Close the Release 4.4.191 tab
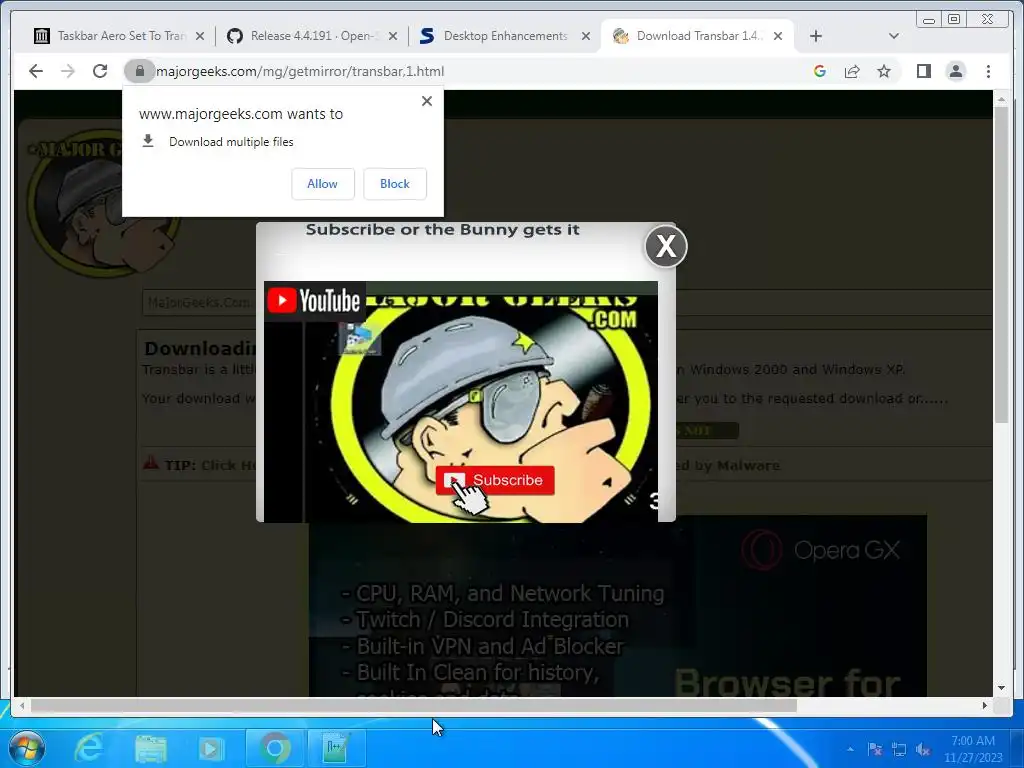Viewport: 1024px width, 768px height. (x=393, y=36)
